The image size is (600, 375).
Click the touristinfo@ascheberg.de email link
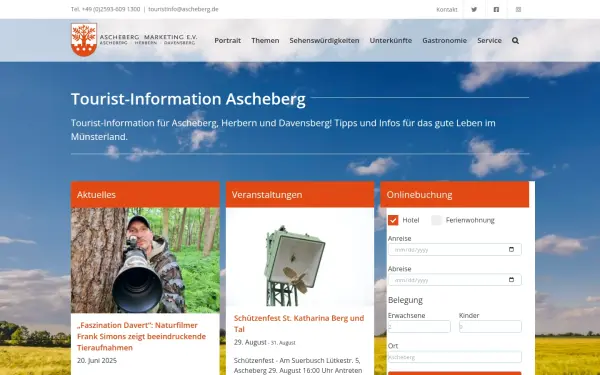pyautogui.click(x=183, y=9)
